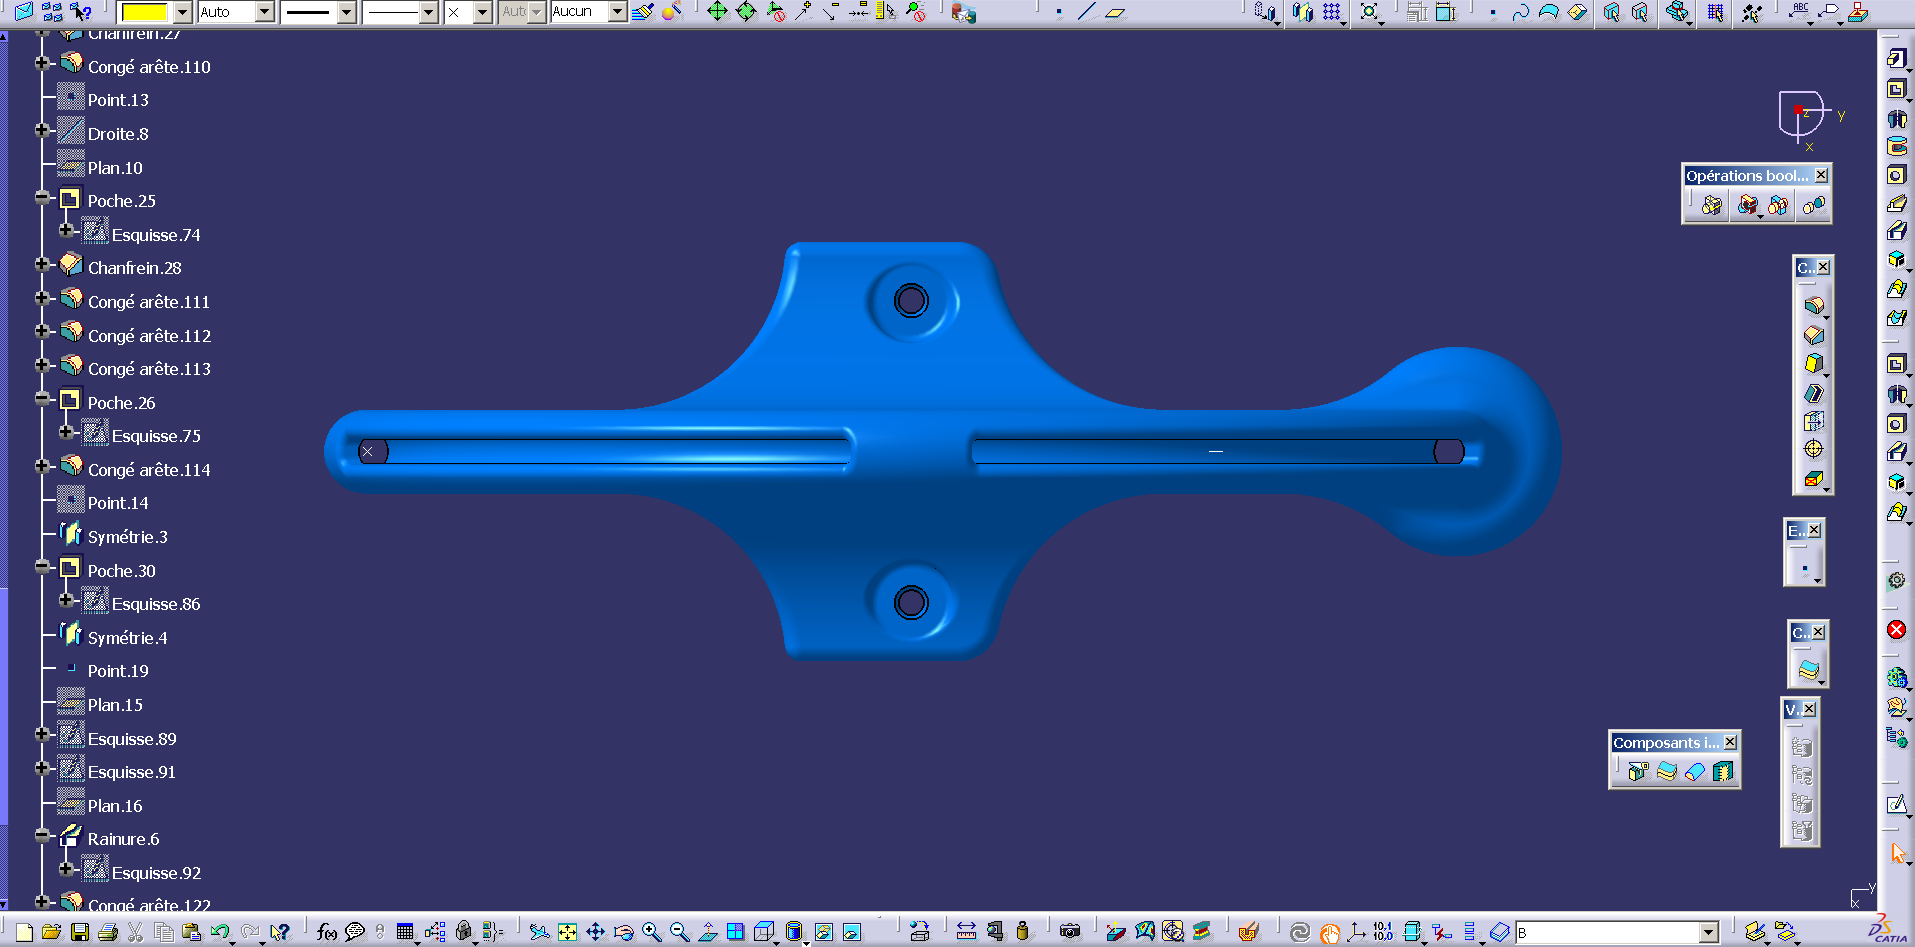Click the Plane creation icon in top toolbar
Image resolution: width=1915 pixels, height=947 pixels.
1115,12
